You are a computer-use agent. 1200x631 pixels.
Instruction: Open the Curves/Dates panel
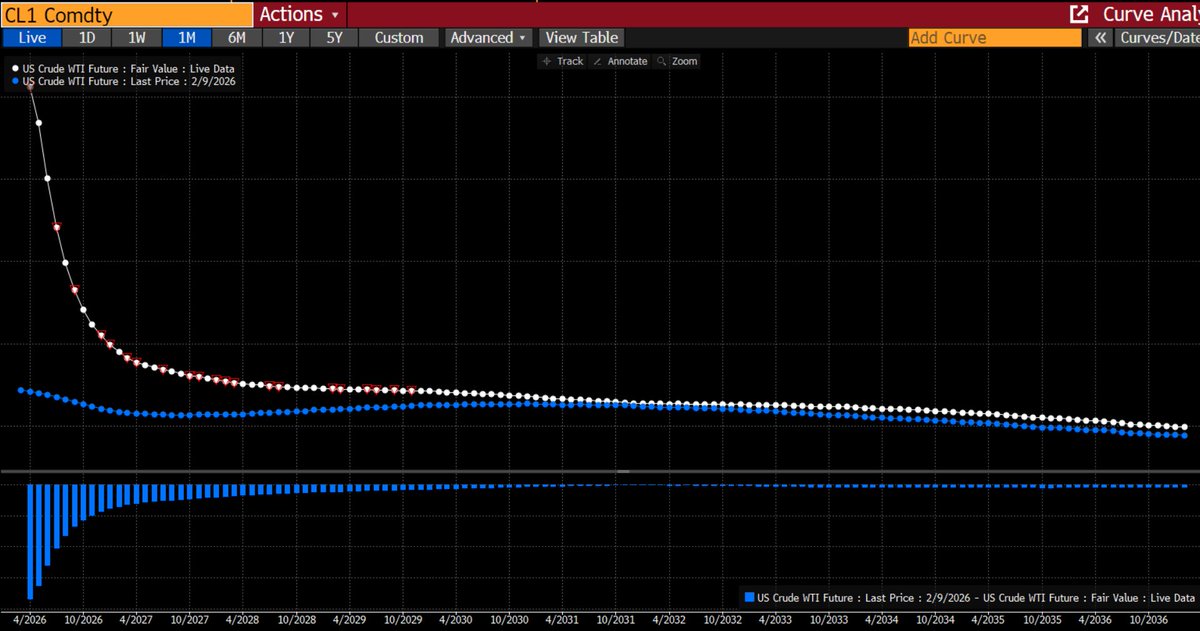1158,37
